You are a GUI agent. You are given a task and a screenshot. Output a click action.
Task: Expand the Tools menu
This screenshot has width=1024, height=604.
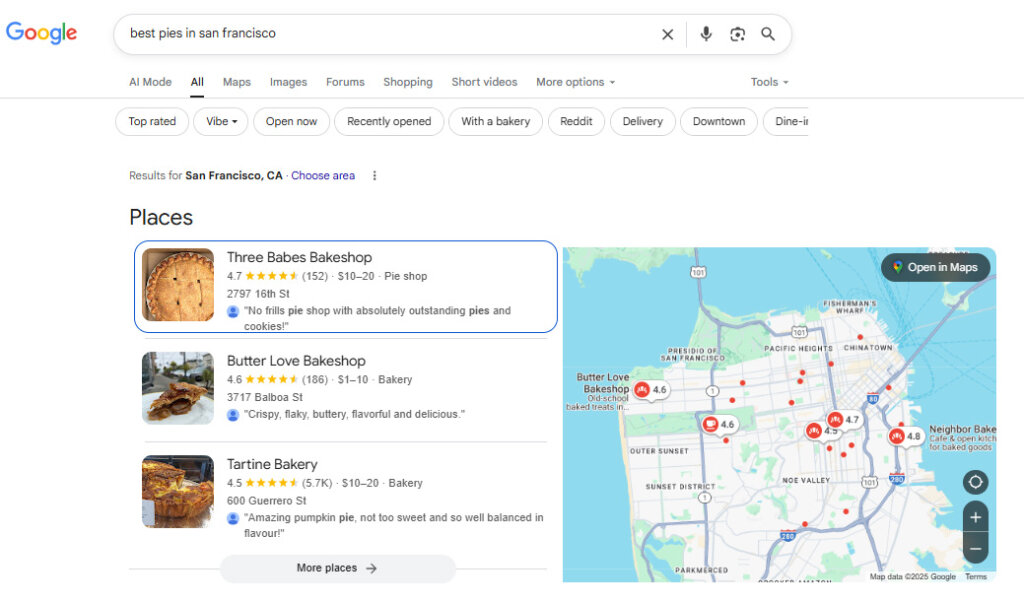coord(769,82)
